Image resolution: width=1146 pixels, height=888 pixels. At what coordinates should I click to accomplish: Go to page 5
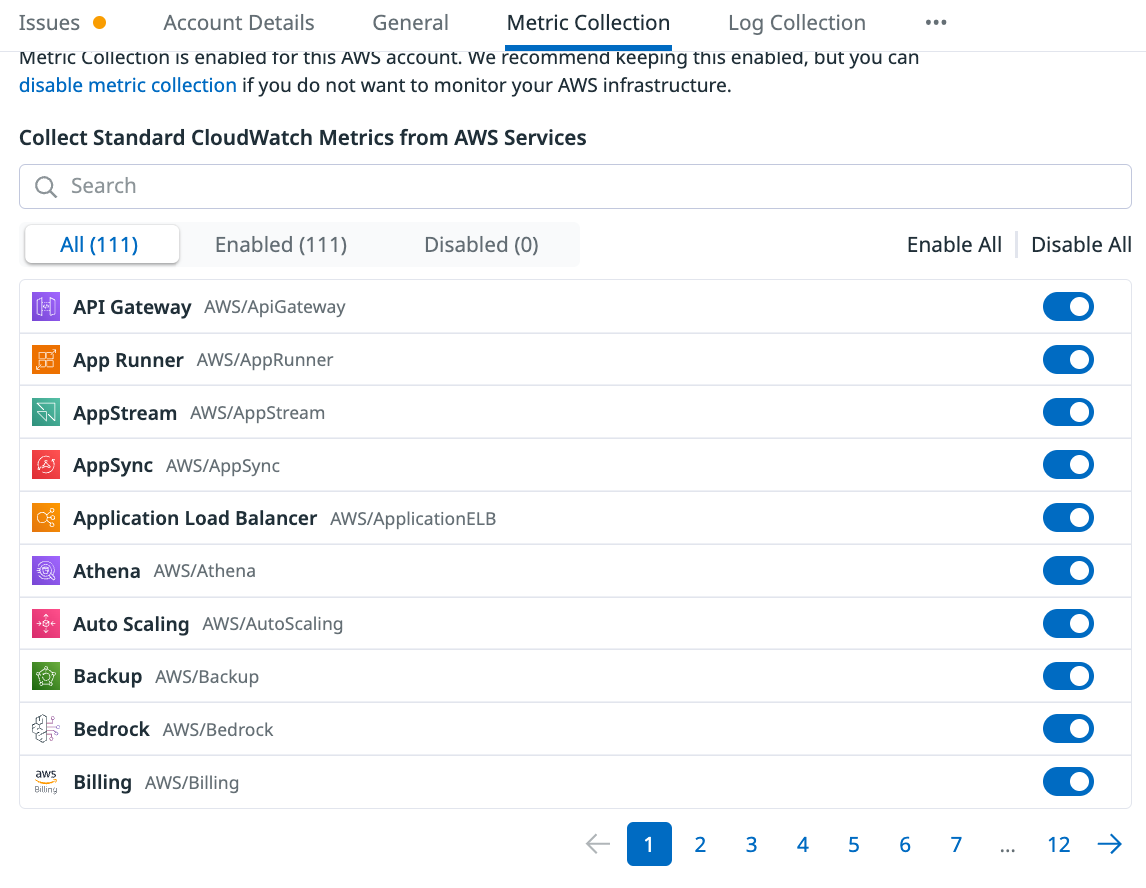pos(854,844)
